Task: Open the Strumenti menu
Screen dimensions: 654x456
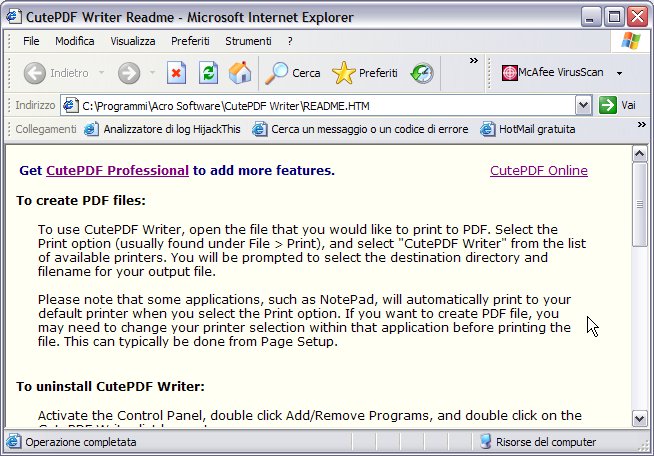Action: point(248,41)
